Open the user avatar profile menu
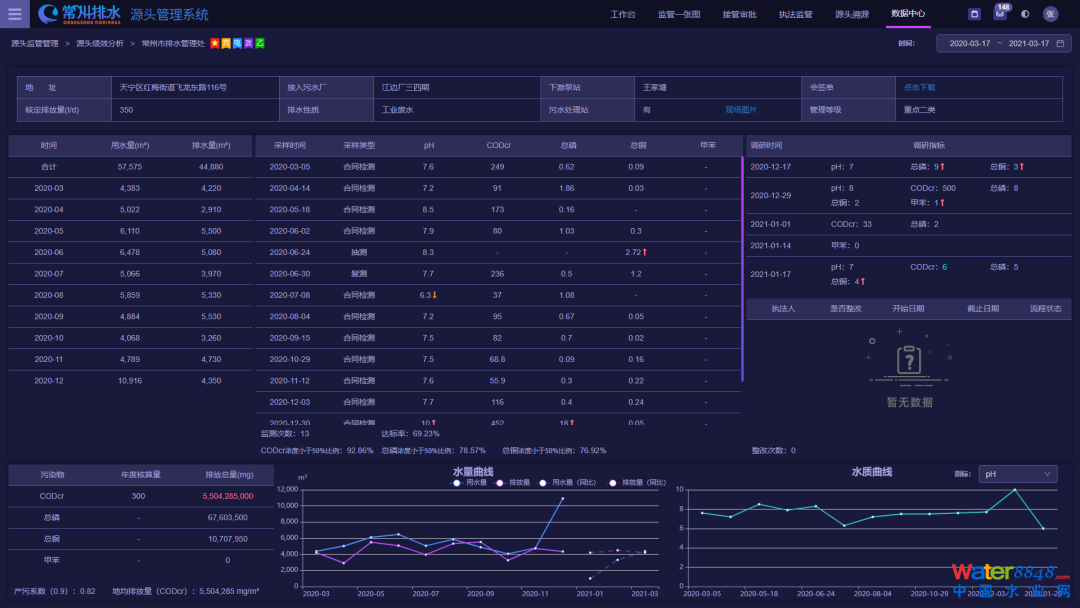 (x=1050, y=14)
